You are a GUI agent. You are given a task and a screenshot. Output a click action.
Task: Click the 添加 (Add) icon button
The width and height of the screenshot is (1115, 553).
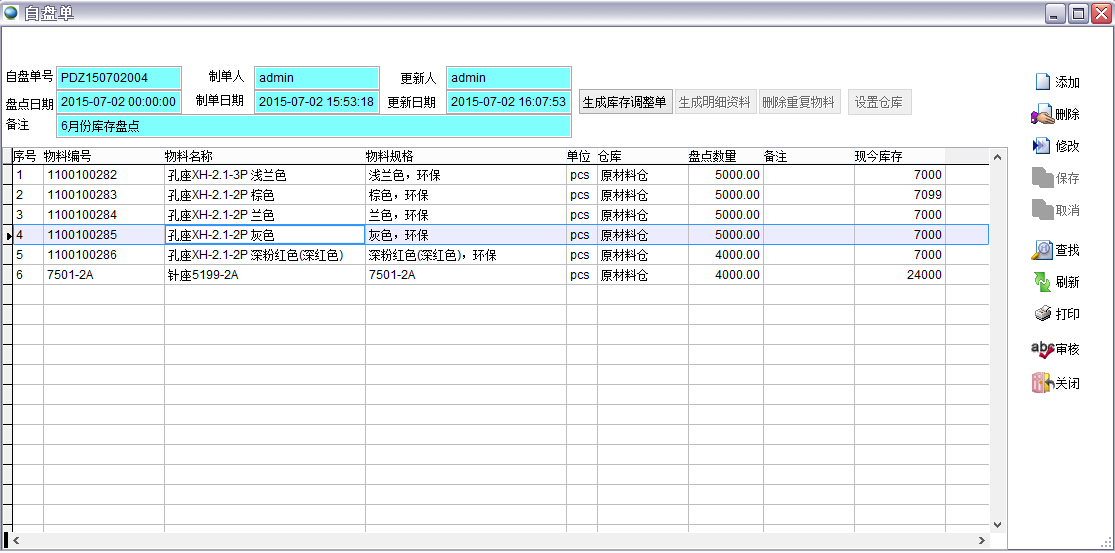tap(1056, 82)
